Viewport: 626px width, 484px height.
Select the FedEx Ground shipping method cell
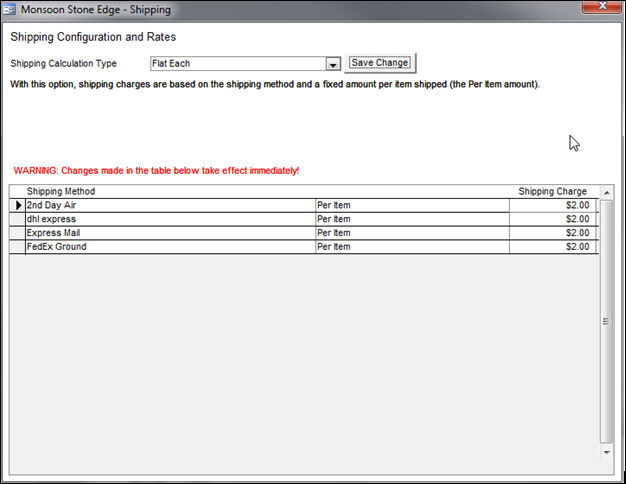(169, 247)
